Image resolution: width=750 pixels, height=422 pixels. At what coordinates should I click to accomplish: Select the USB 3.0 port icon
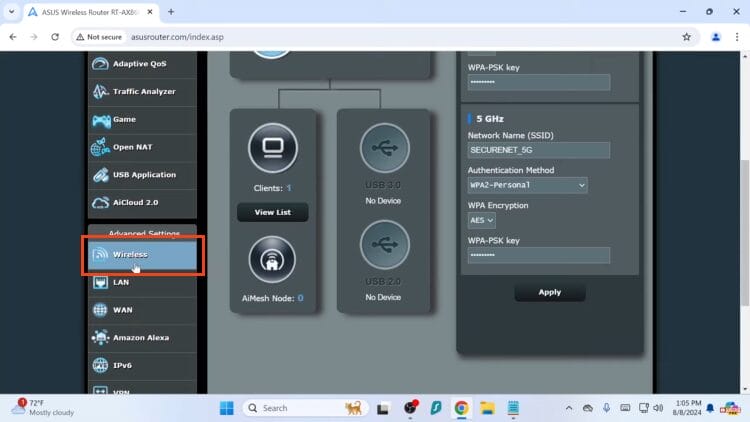pyautogui.click(x=385, y=148)
